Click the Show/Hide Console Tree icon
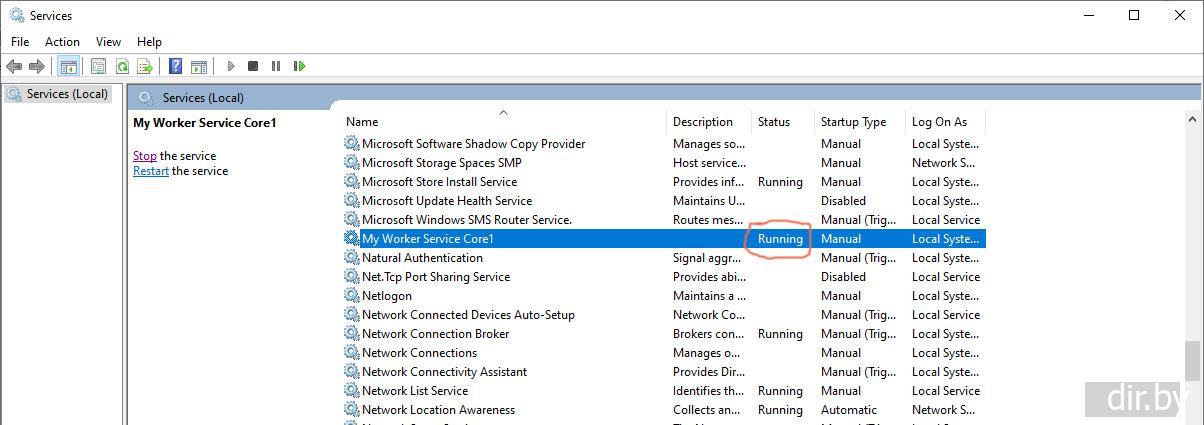1204x425 pixels. pos(68,66)
